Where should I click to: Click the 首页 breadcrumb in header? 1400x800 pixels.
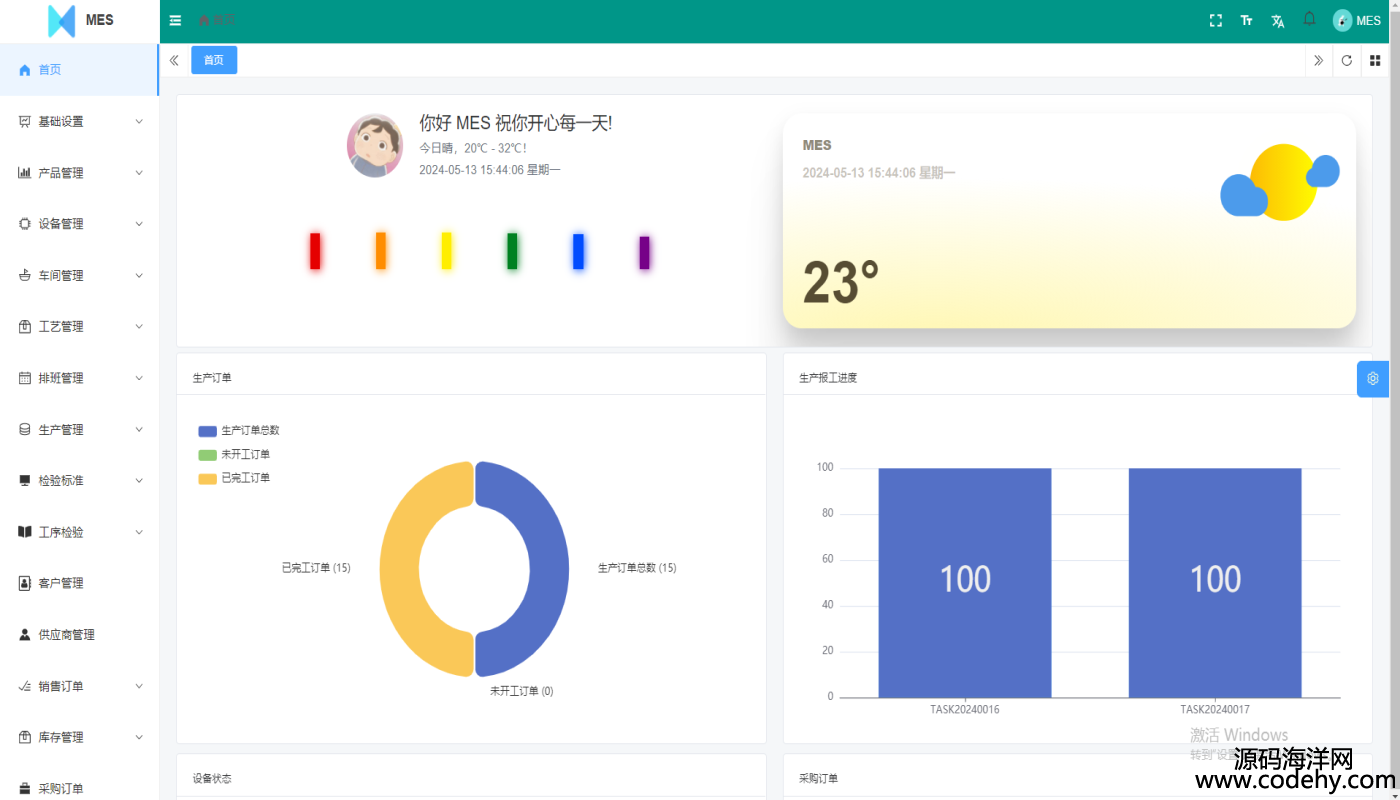pos(216,20)
